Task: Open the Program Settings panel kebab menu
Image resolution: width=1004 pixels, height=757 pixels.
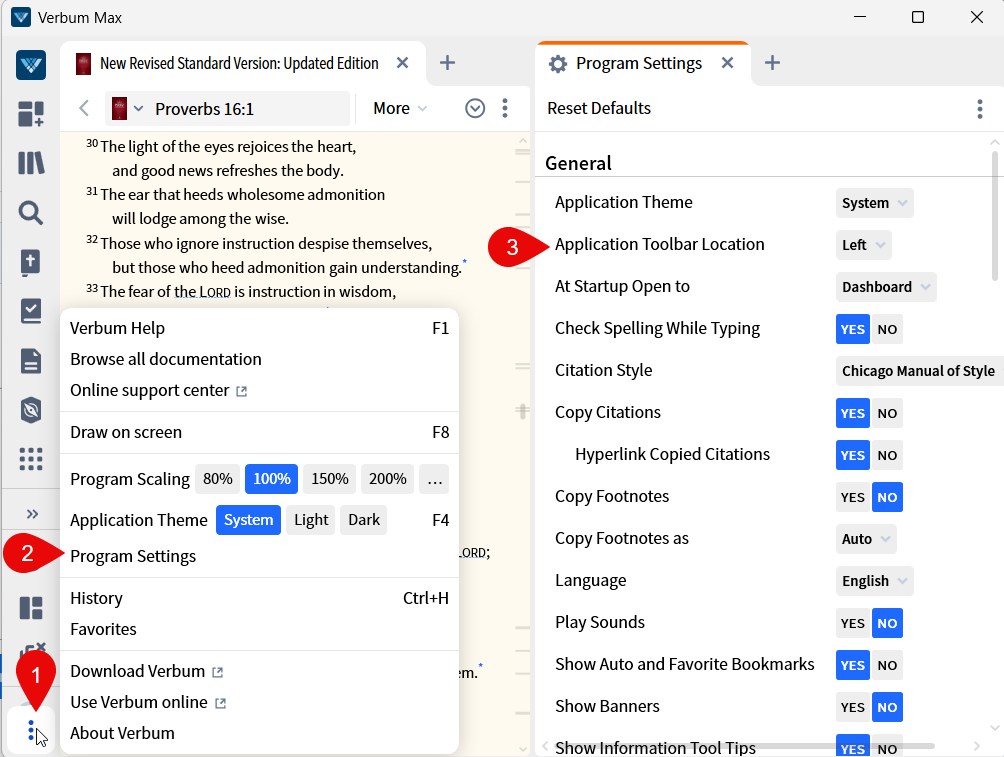Action: coord(980,109)
